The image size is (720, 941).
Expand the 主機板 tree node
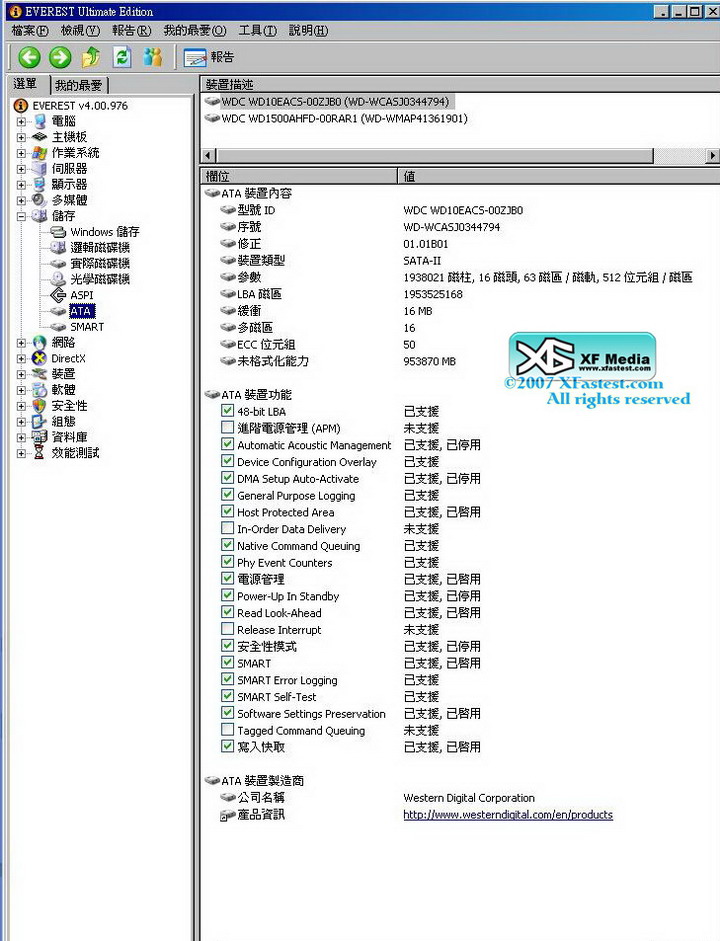[x=21, y=137]
